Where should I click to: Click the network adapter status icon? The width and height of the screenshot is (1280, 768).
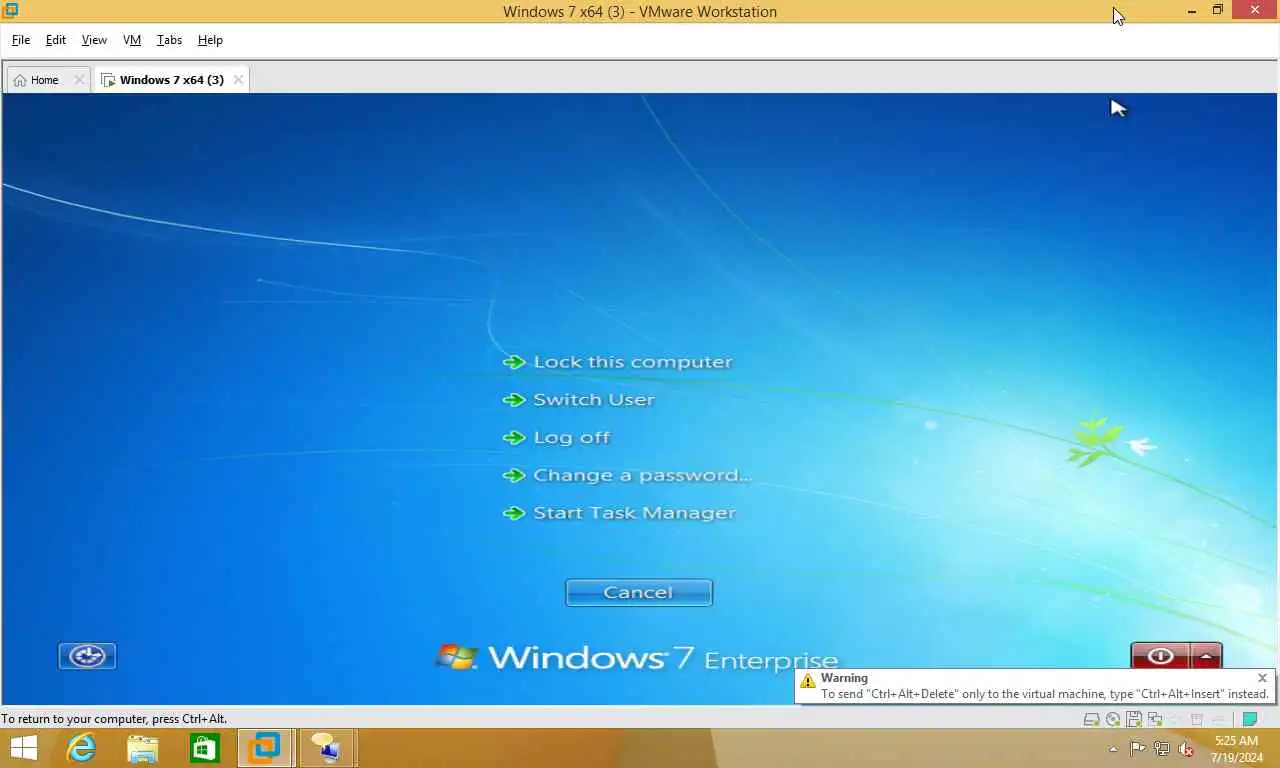[1155, 719]
